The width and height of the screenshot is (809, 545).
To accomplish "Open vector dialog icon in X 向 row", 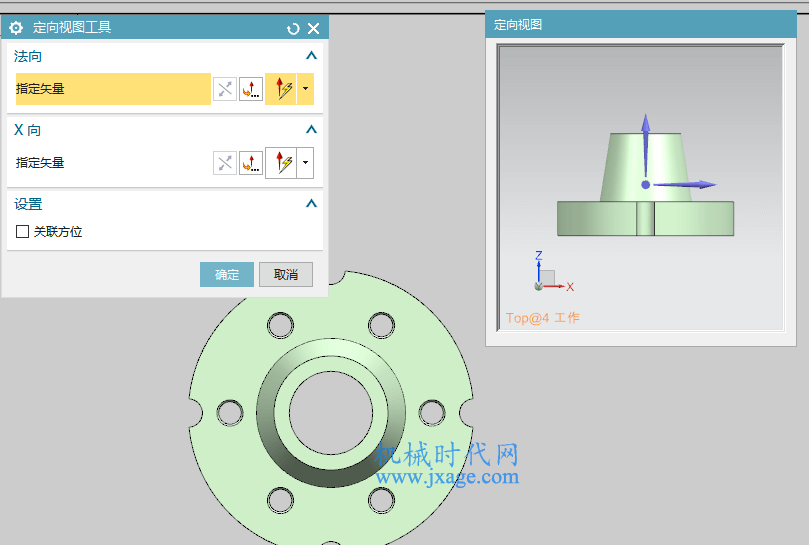I will click(251, 163).
